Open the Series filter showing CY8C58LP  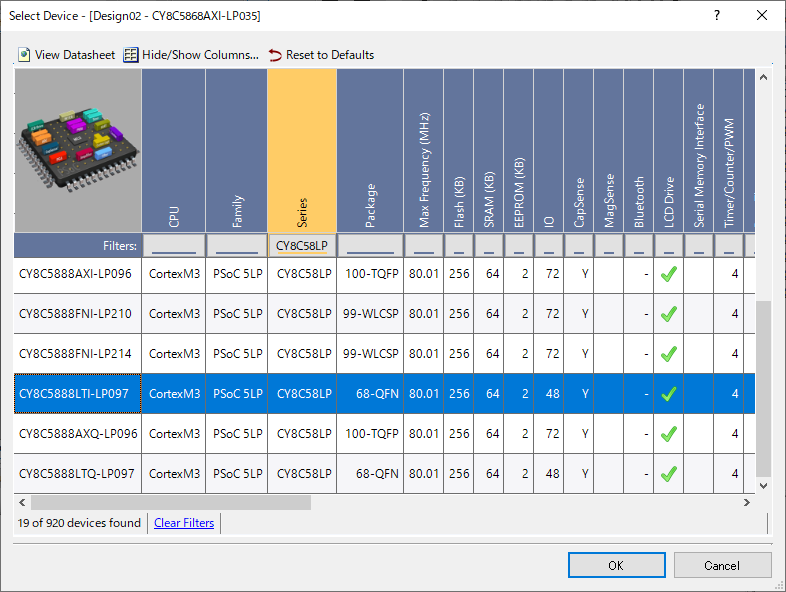(x=302, y=246)
